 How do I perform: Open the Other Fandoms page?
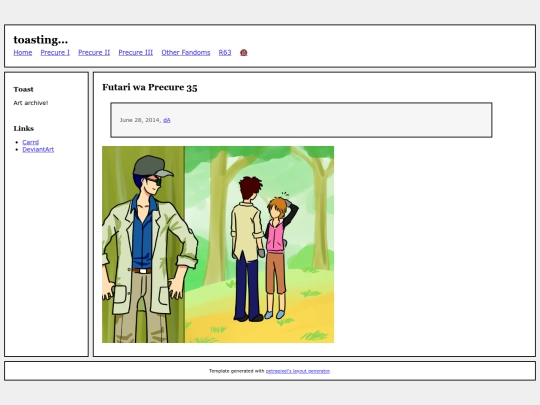(x=186, y=52)
